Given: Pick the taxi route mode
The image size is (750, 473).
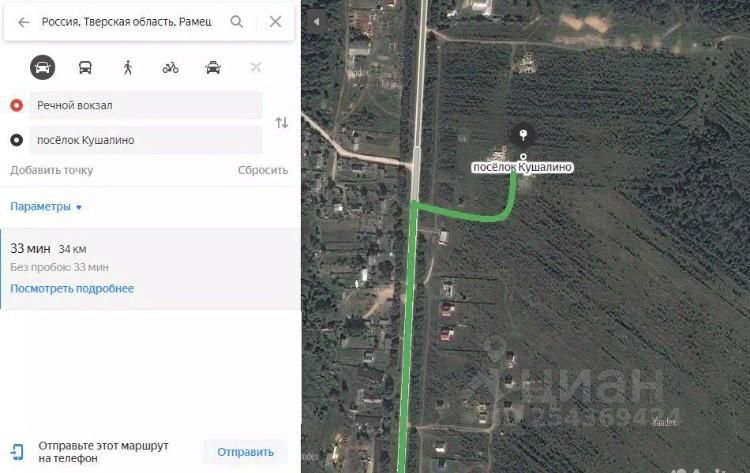Looking at the screenshot, I should point(213,67).
